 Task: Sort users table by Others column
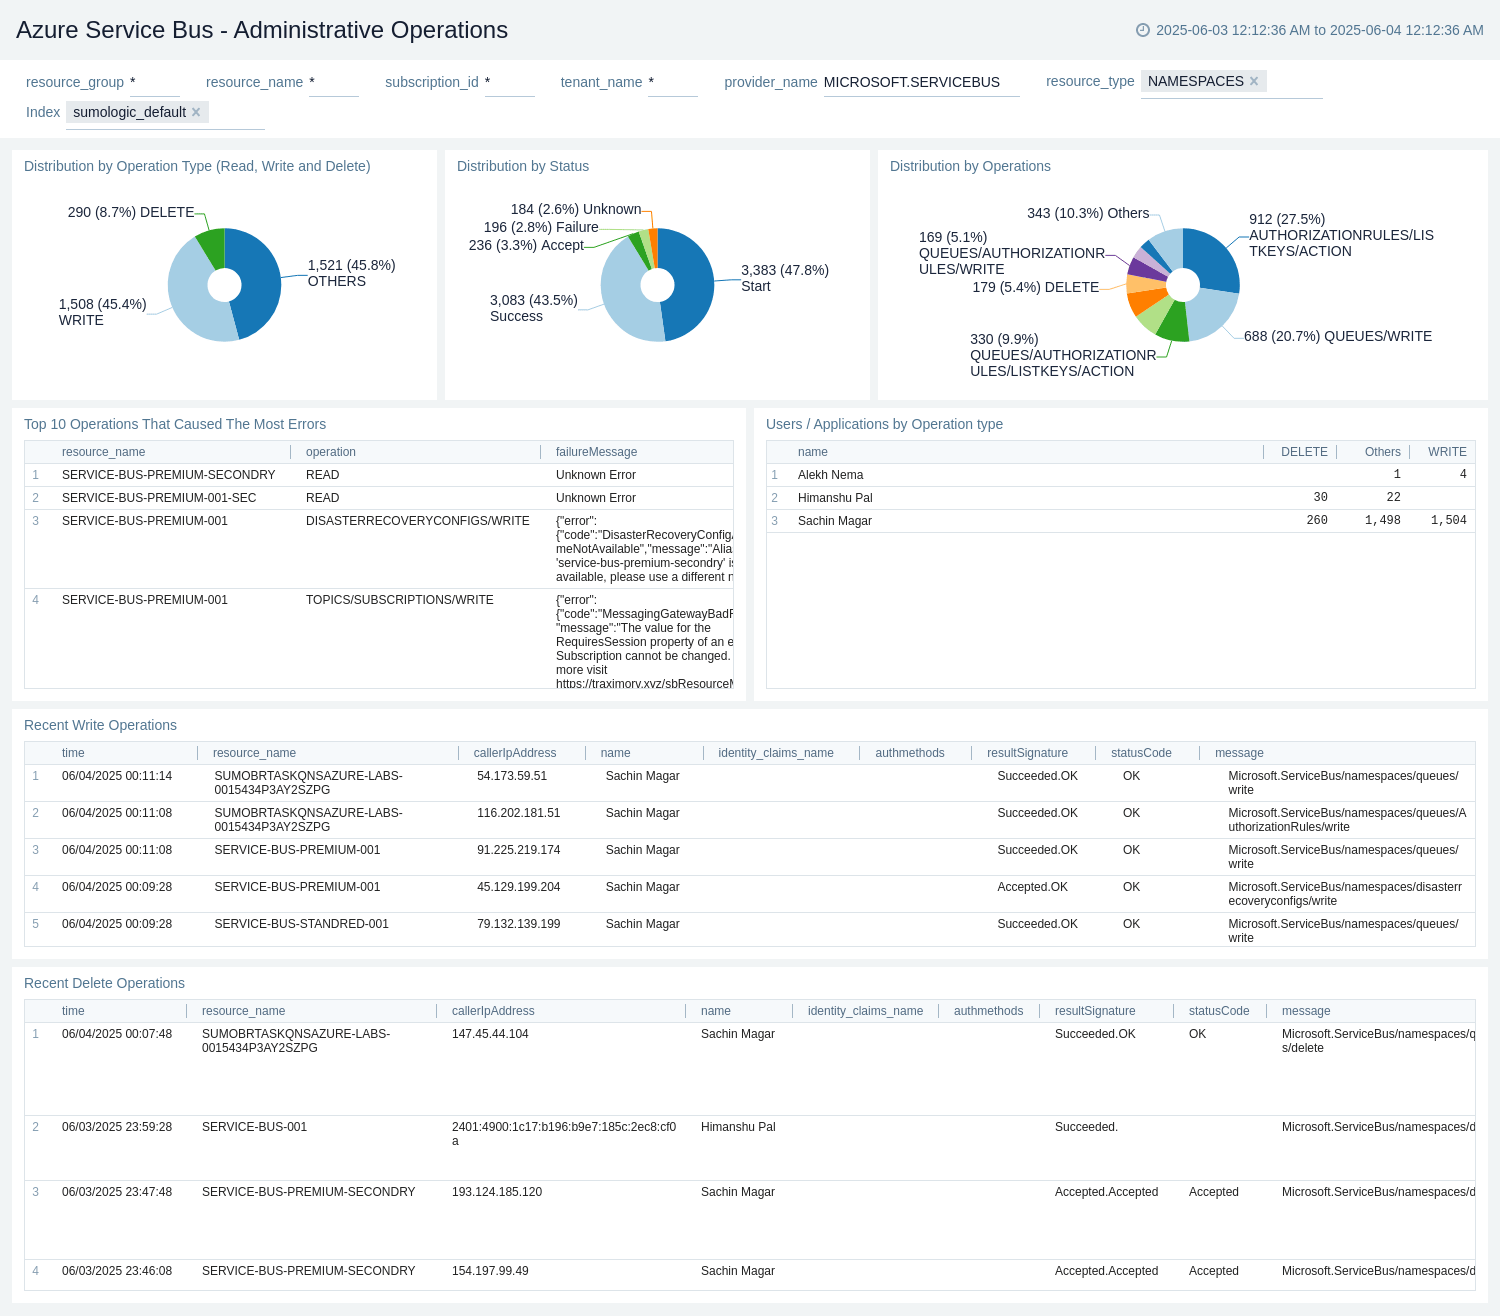1382,452
